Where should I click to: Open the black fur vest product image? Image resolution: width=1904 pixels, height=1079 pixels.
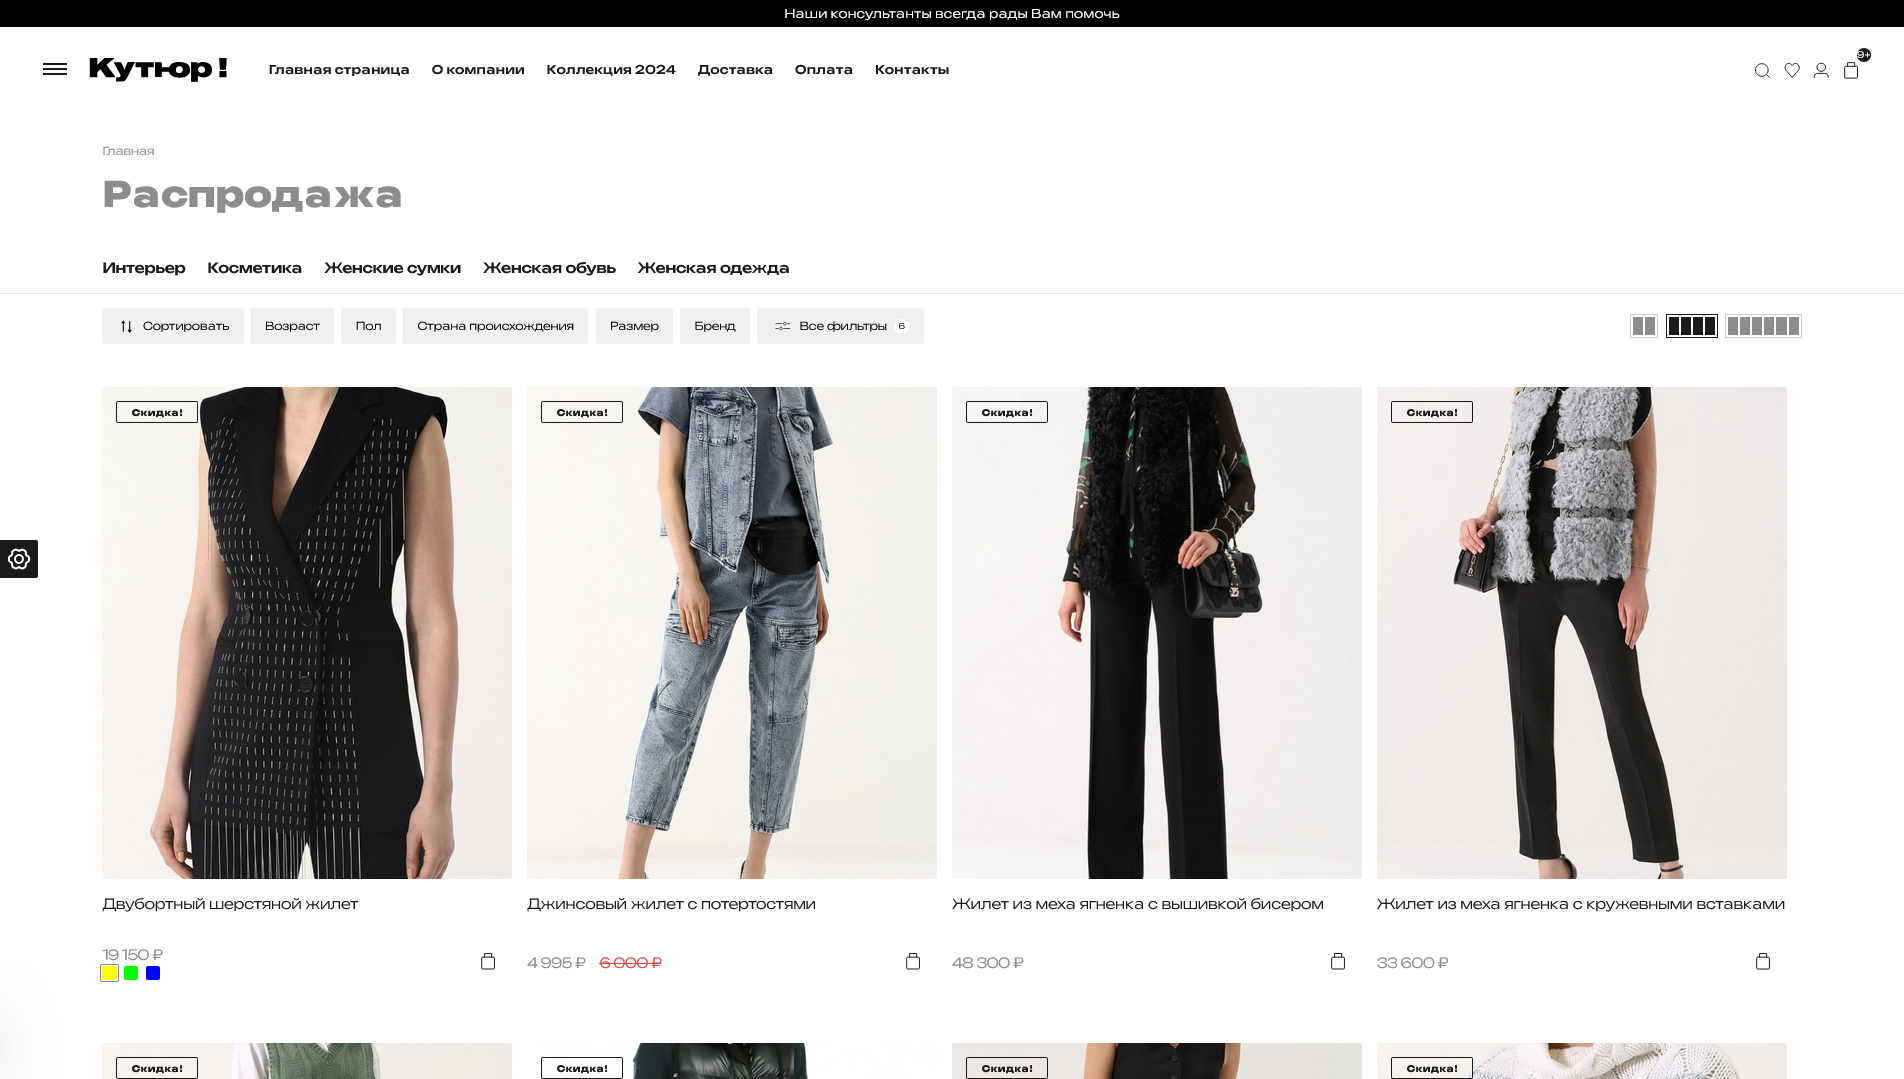coord(1157,633)
